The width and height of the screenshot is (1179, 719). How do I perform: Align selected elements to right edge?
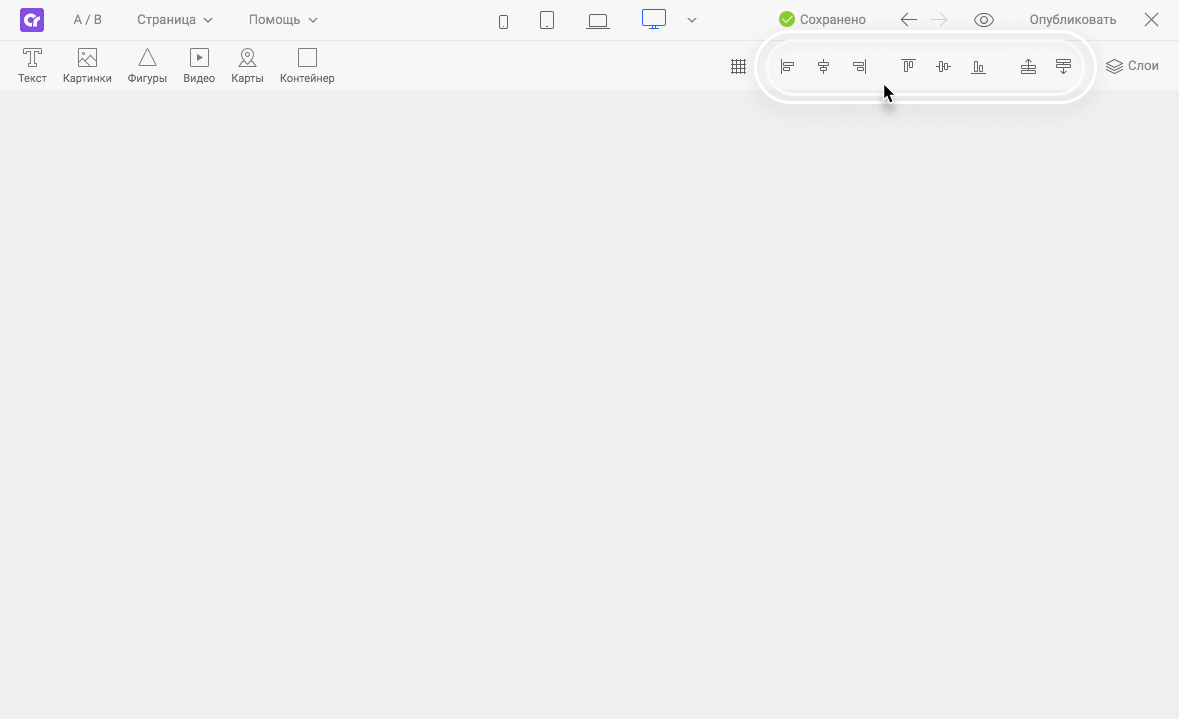pos(859,67)
